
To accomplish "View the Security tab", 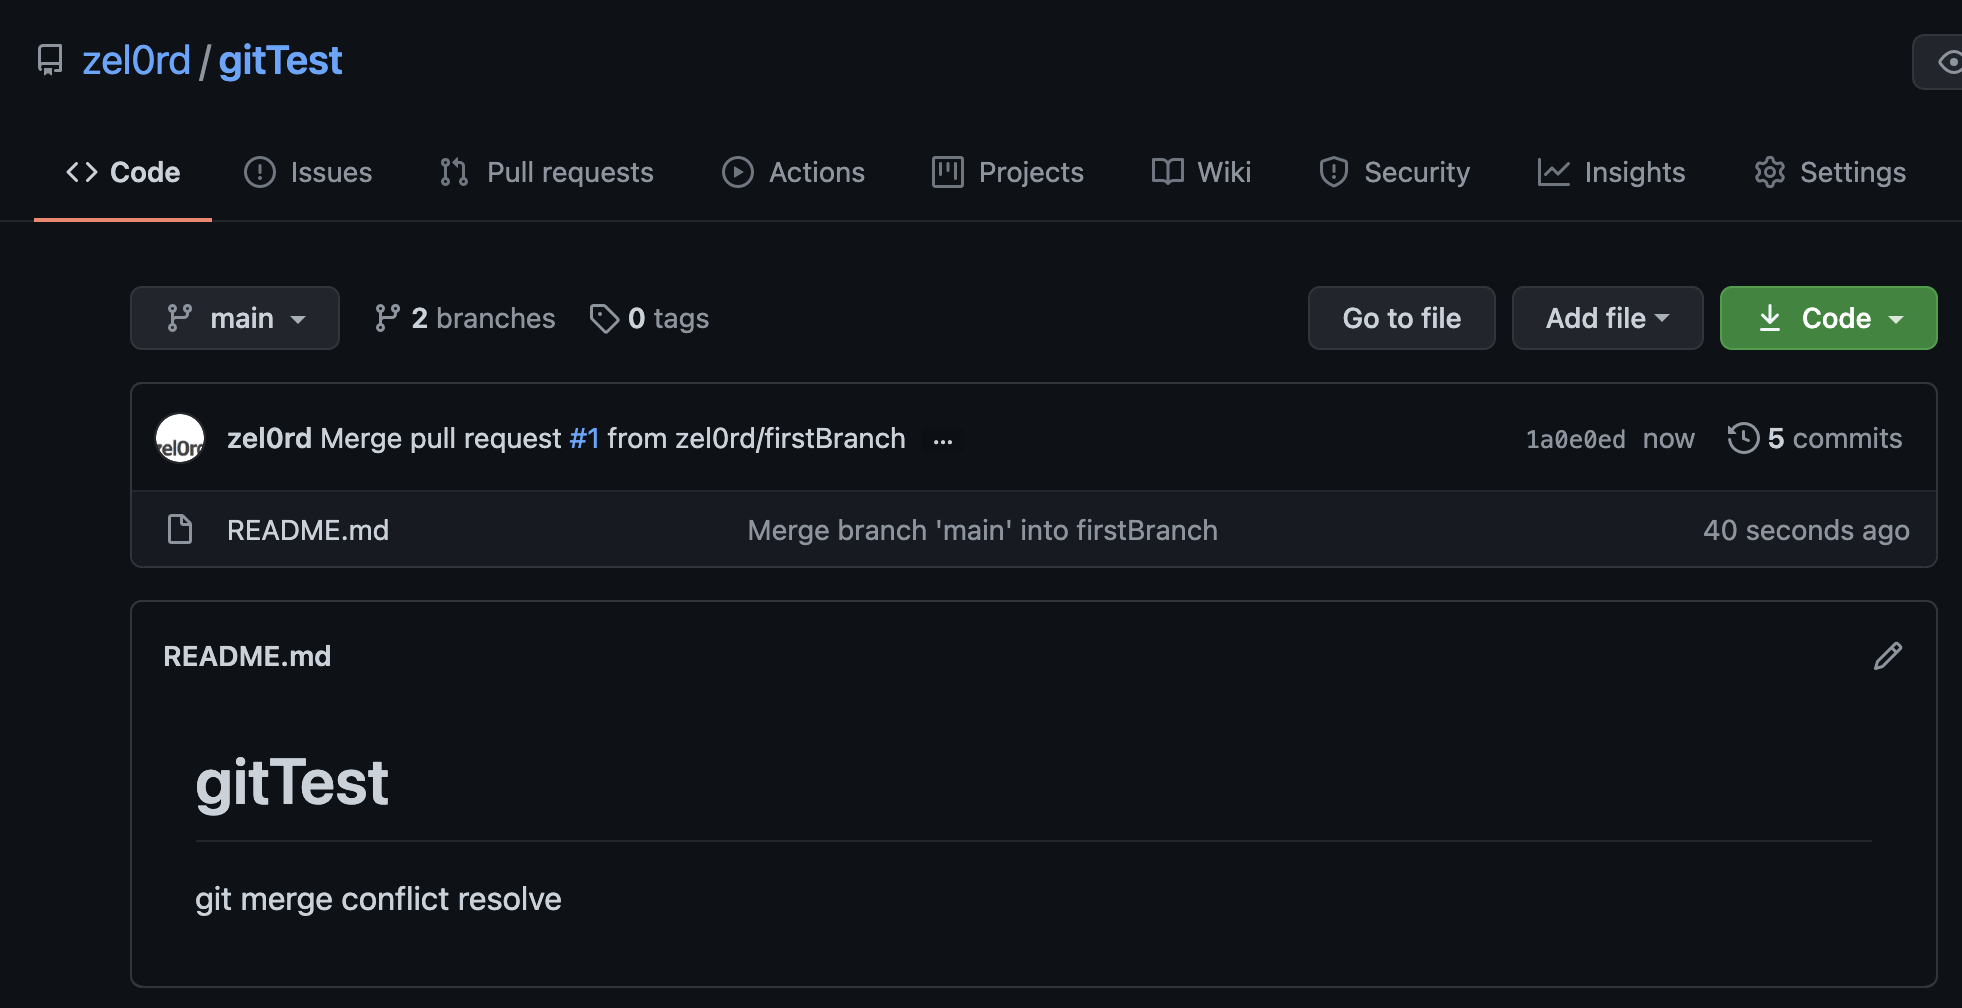I will (x=1394, y=172).
